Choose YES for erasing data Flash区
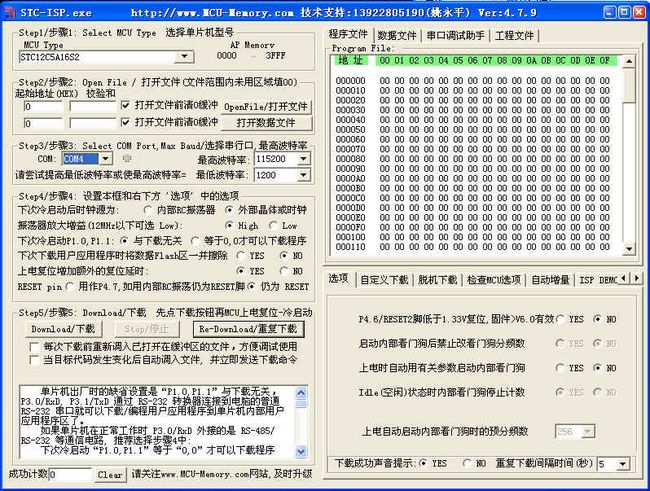The height and width of the screenshot is (491, 650). coord(240,255)
